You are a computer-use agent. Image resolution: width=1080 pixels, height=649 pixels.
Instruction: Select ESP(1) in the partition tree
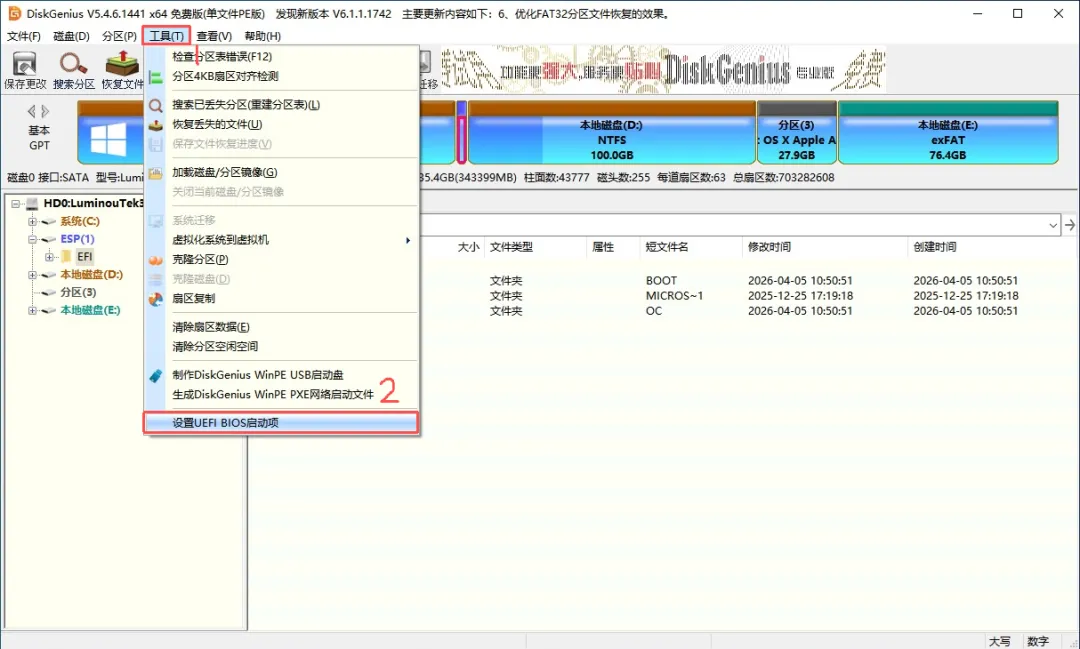tap(77, 238)
